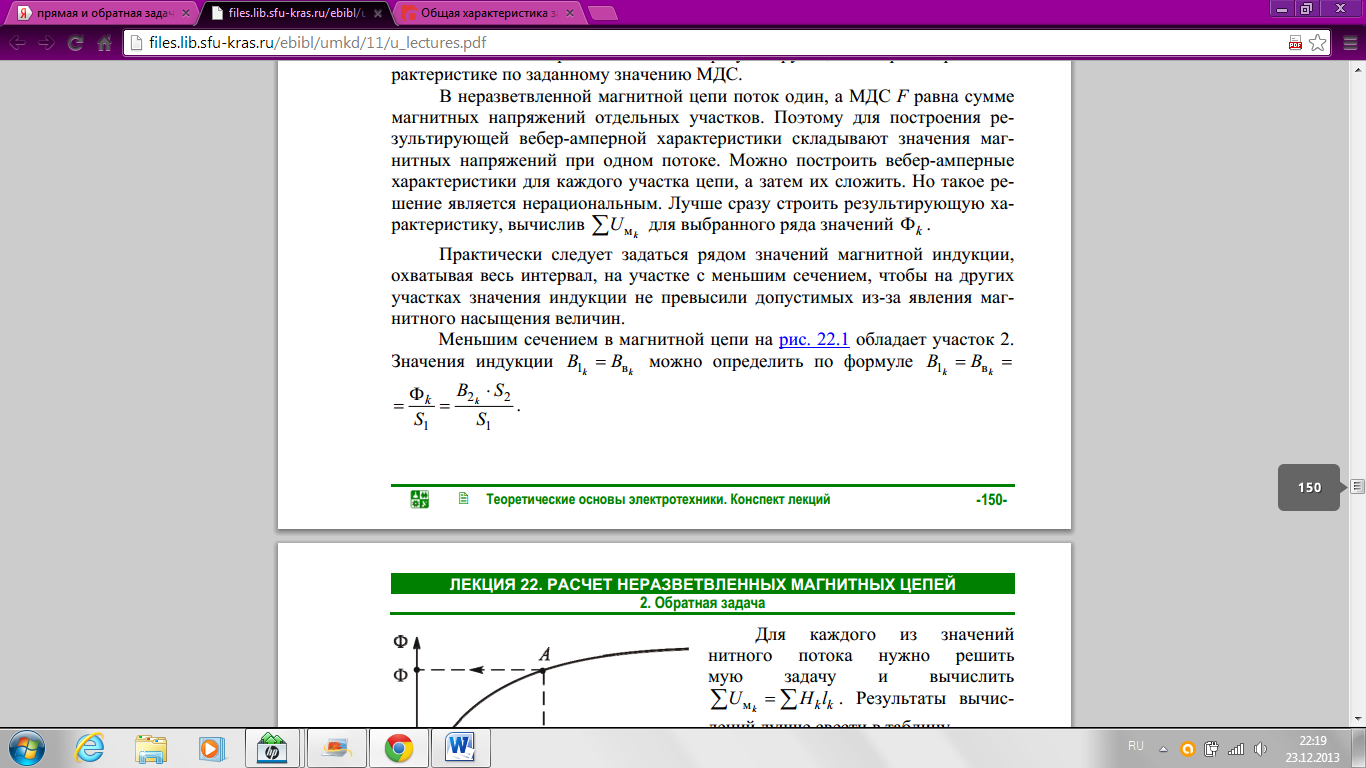
Task: Open the power/battery tray icon
Action: click(1211, 748)
